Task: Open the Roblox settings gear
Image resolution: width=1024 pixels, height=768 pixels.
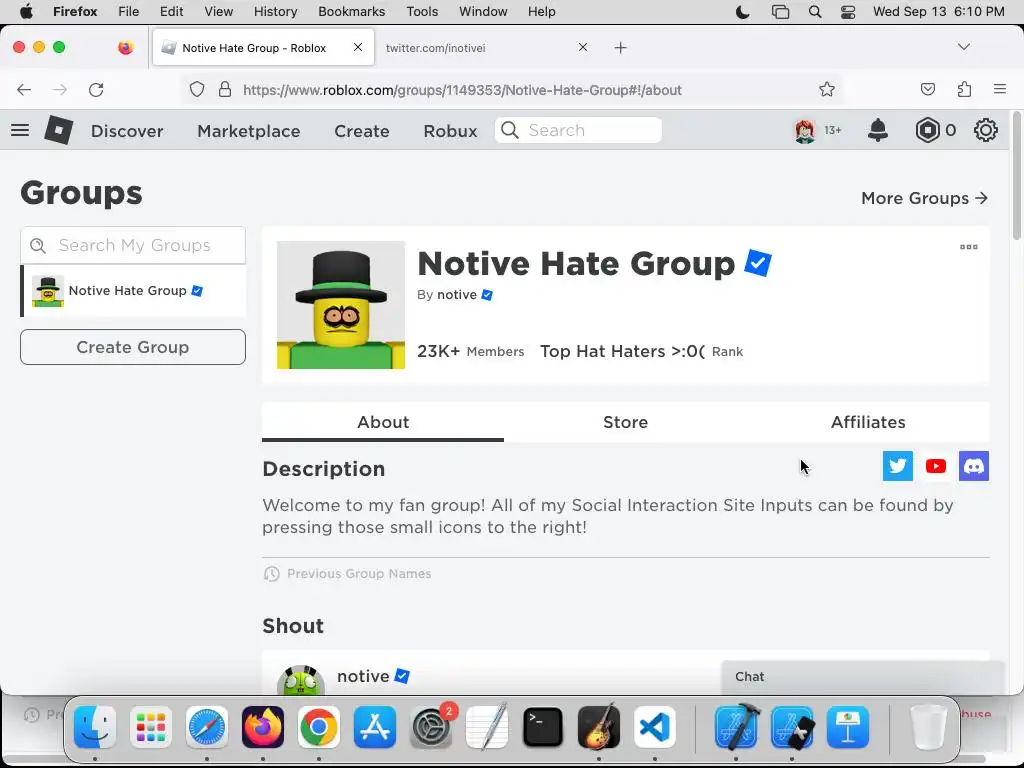Action: 985,131
